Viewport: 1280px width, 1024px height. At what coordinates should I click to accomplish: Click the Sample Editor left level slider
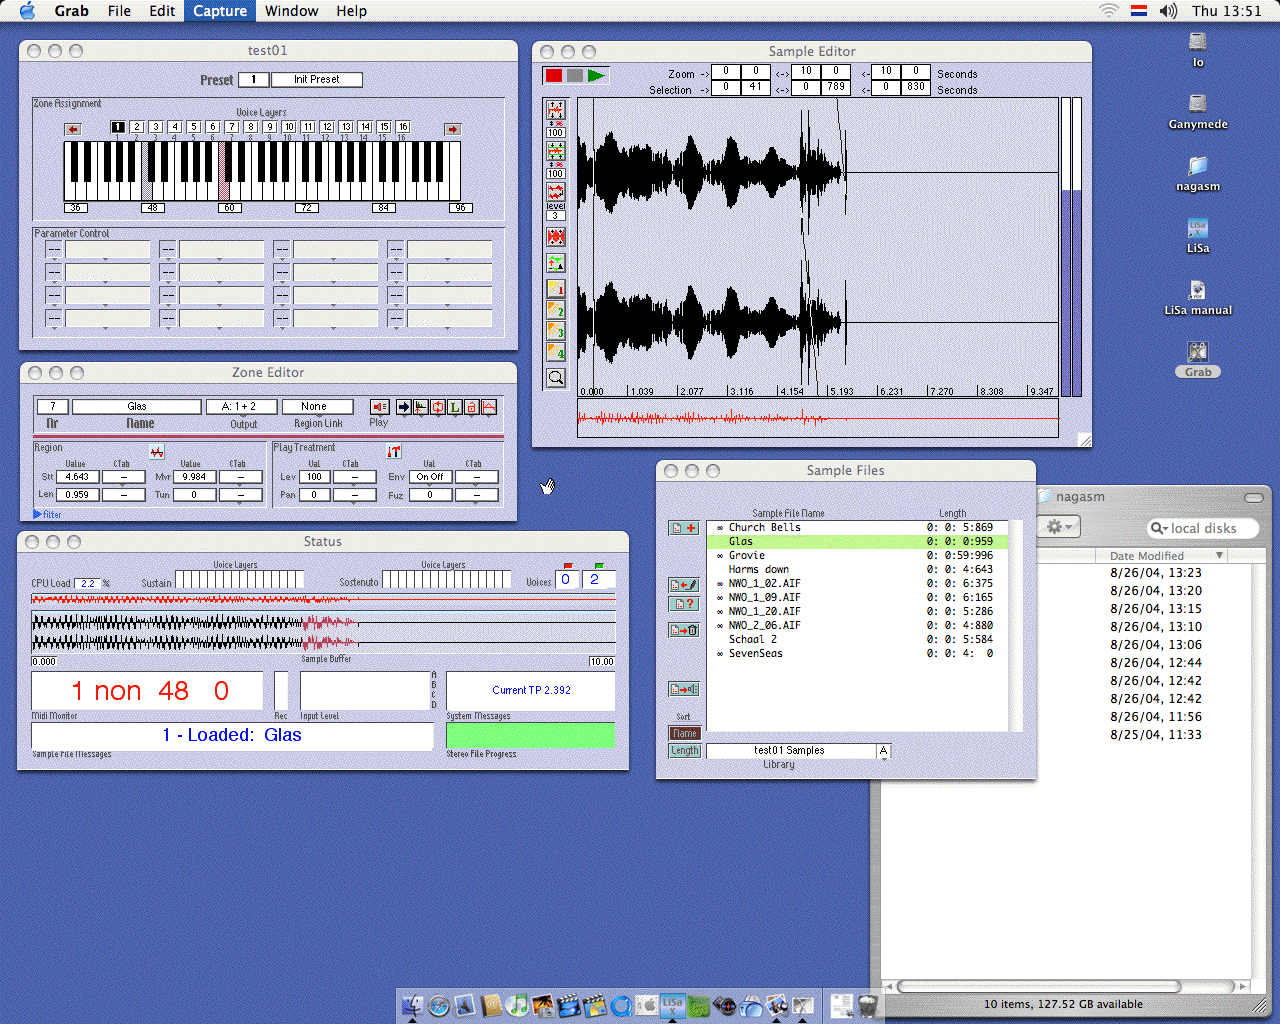click(1066, 245)
